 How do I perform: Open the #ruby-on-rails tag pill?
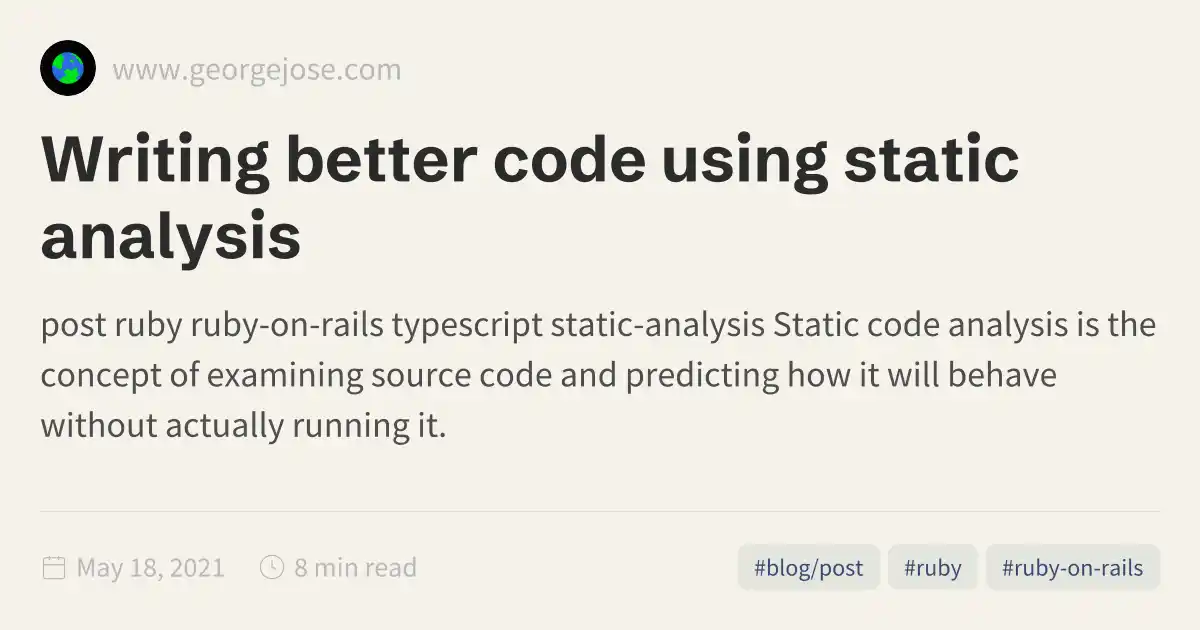click(x=1072, y=568)
